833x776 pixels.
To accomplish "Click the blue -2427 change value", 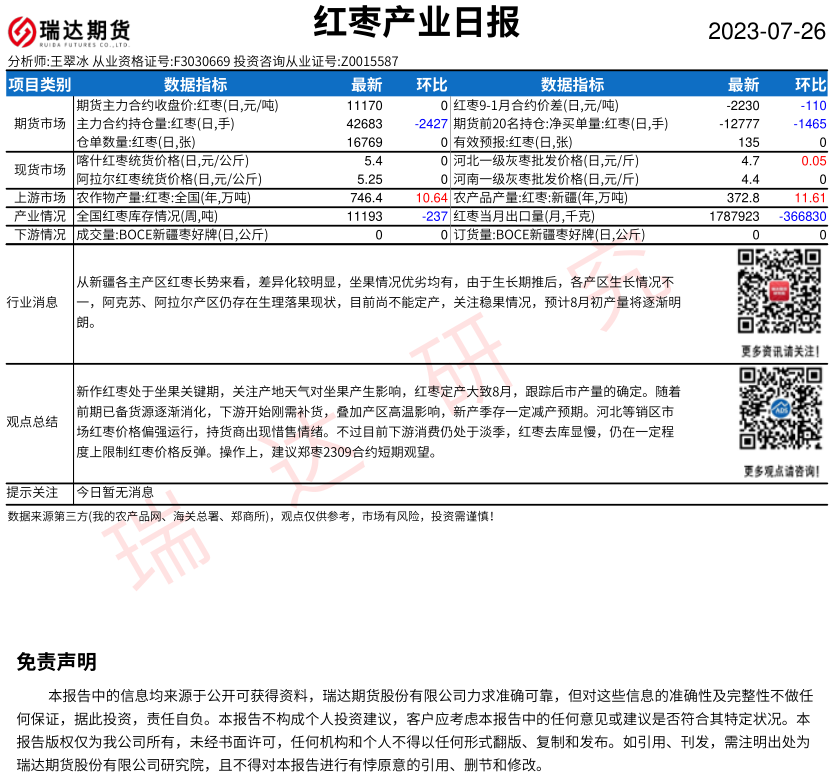I will pyautogui.click(x=430, y=124).
